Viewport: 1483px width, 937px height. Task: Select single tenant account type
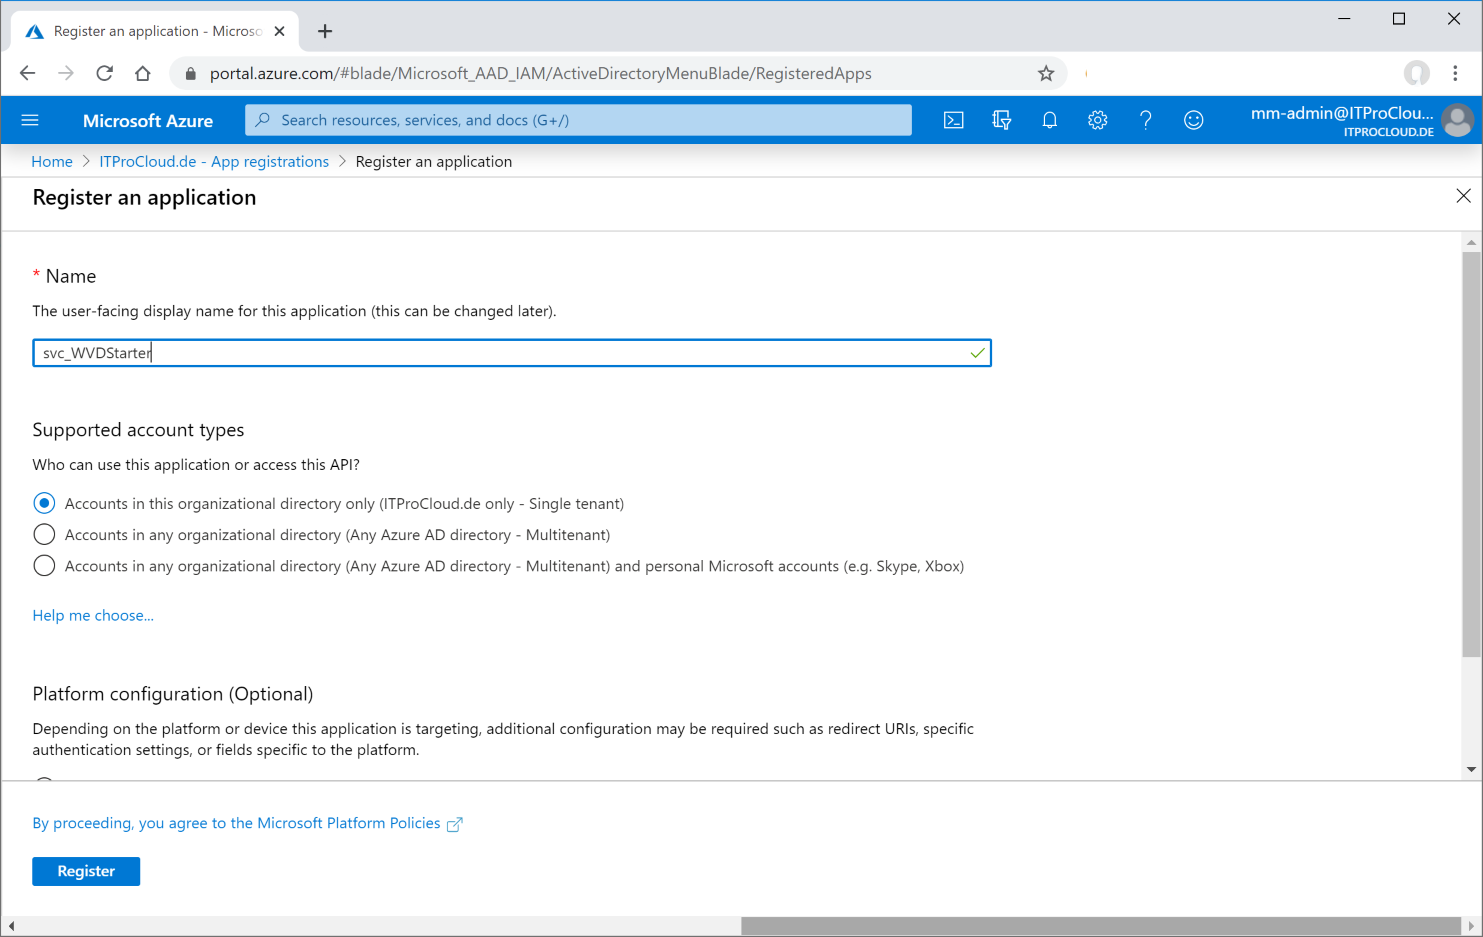point(44,503)
